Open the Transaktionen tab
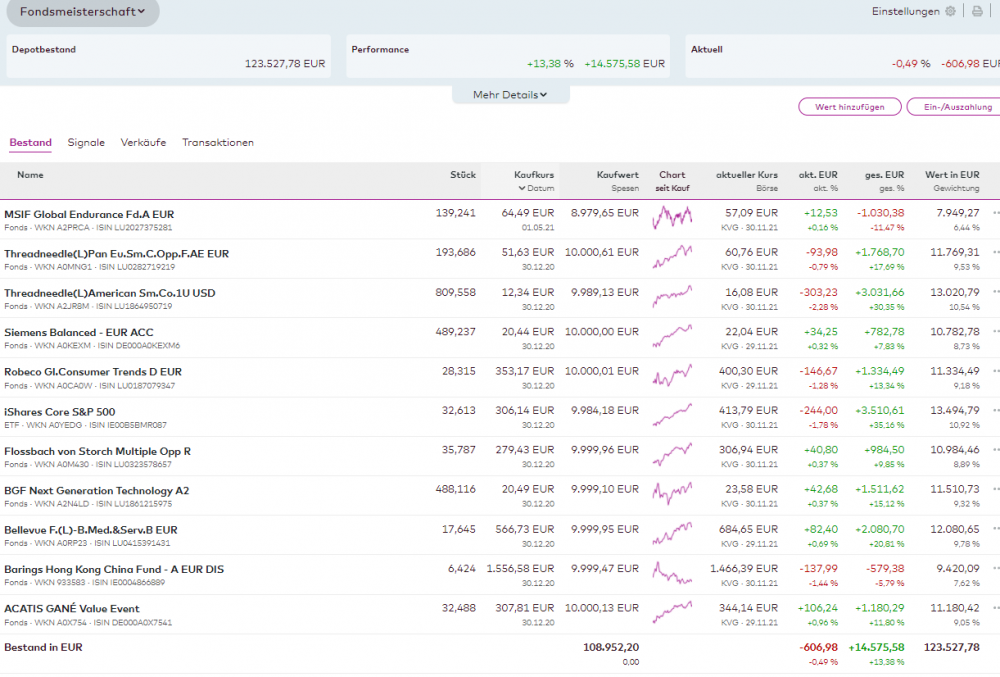1000x677 pixels. click(x=218, y=143)
